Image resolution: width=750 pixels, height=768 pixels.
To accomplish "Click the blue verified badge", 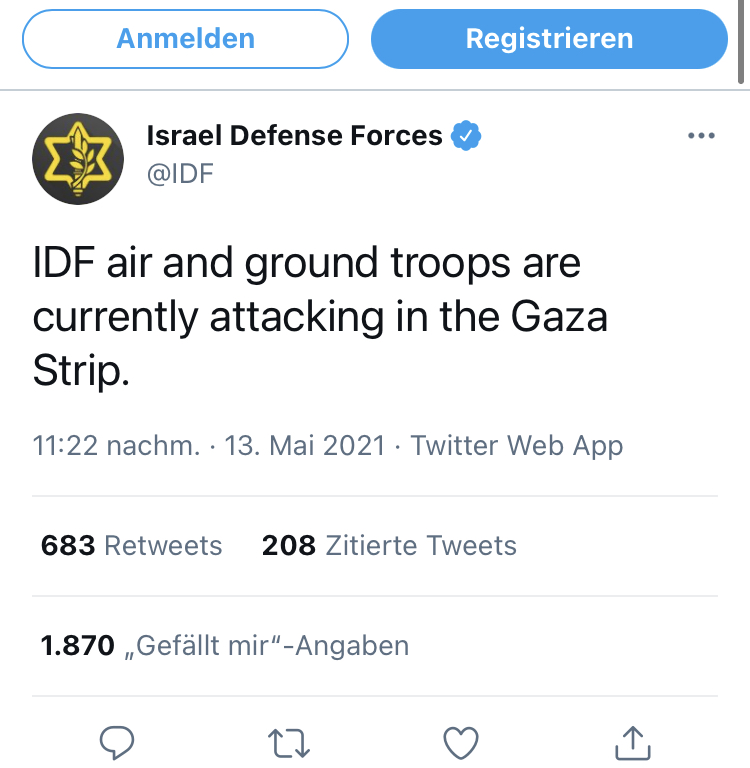I will pyautogui.click(x=466, y=135).
